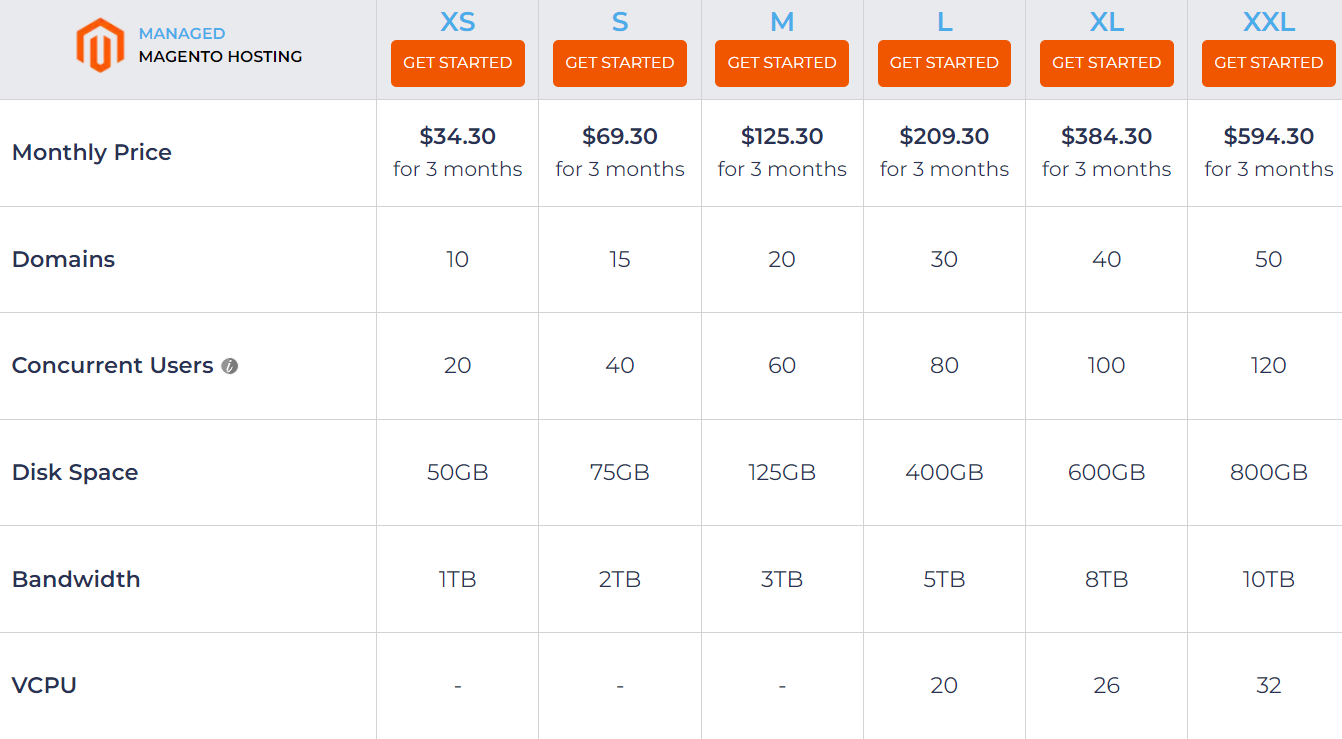Click the $34.30 monthly price
The image size is (1342, 739).
pos(457,136)
